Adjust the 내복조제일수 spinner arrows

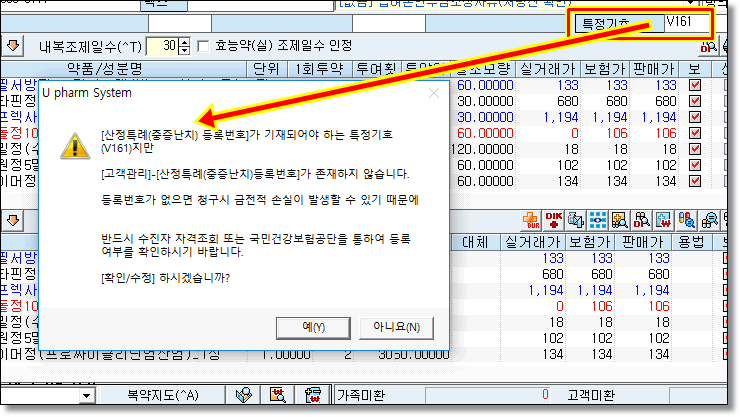[x=183, y=46]
